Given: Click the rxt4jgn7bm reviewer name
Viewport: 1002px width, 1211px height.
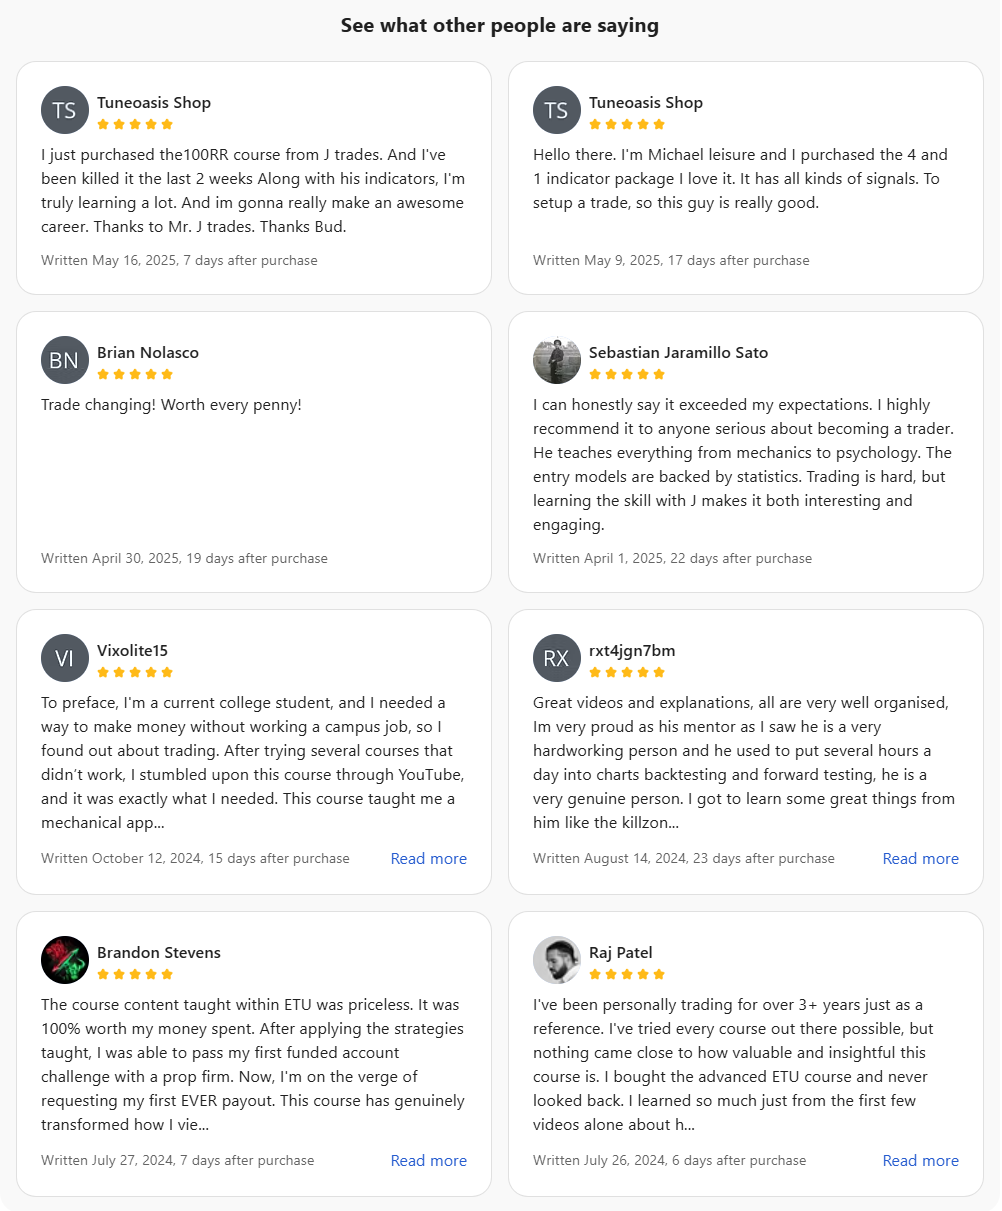Looking at the screenshot, I should [632, 650].
